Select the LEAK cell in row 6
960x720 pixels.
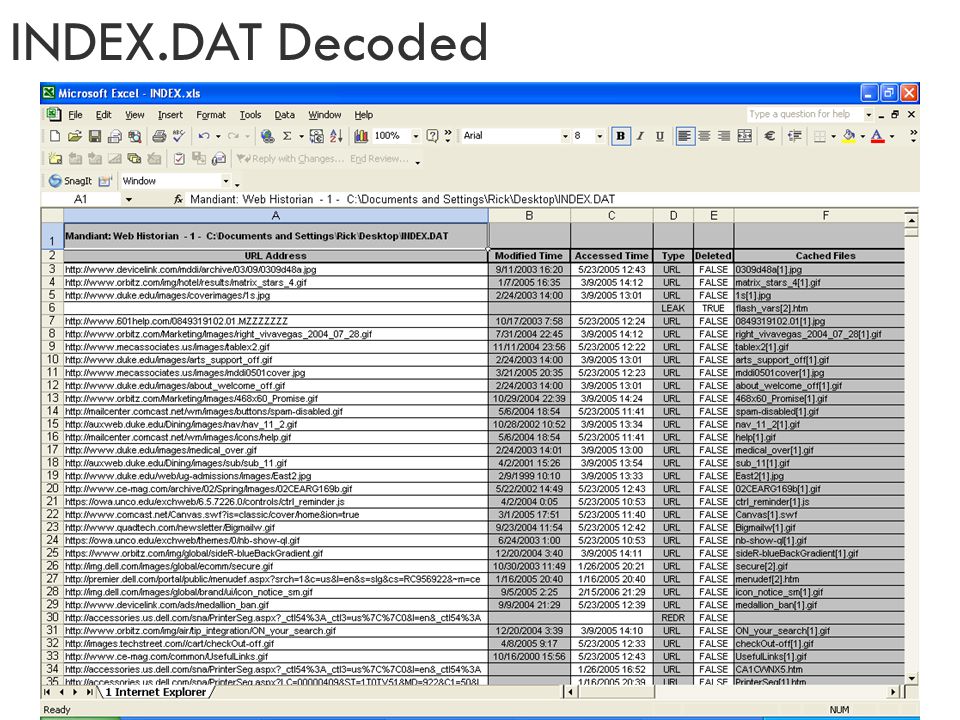pos(673,308)
